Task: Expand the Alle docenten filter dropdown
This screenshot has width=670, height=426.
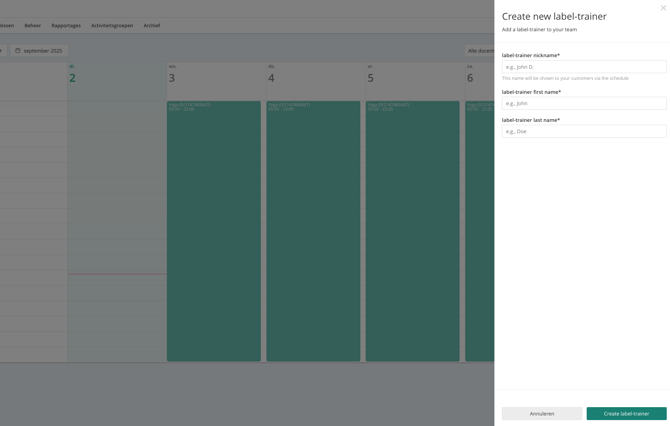Action: tap(479, 50)
